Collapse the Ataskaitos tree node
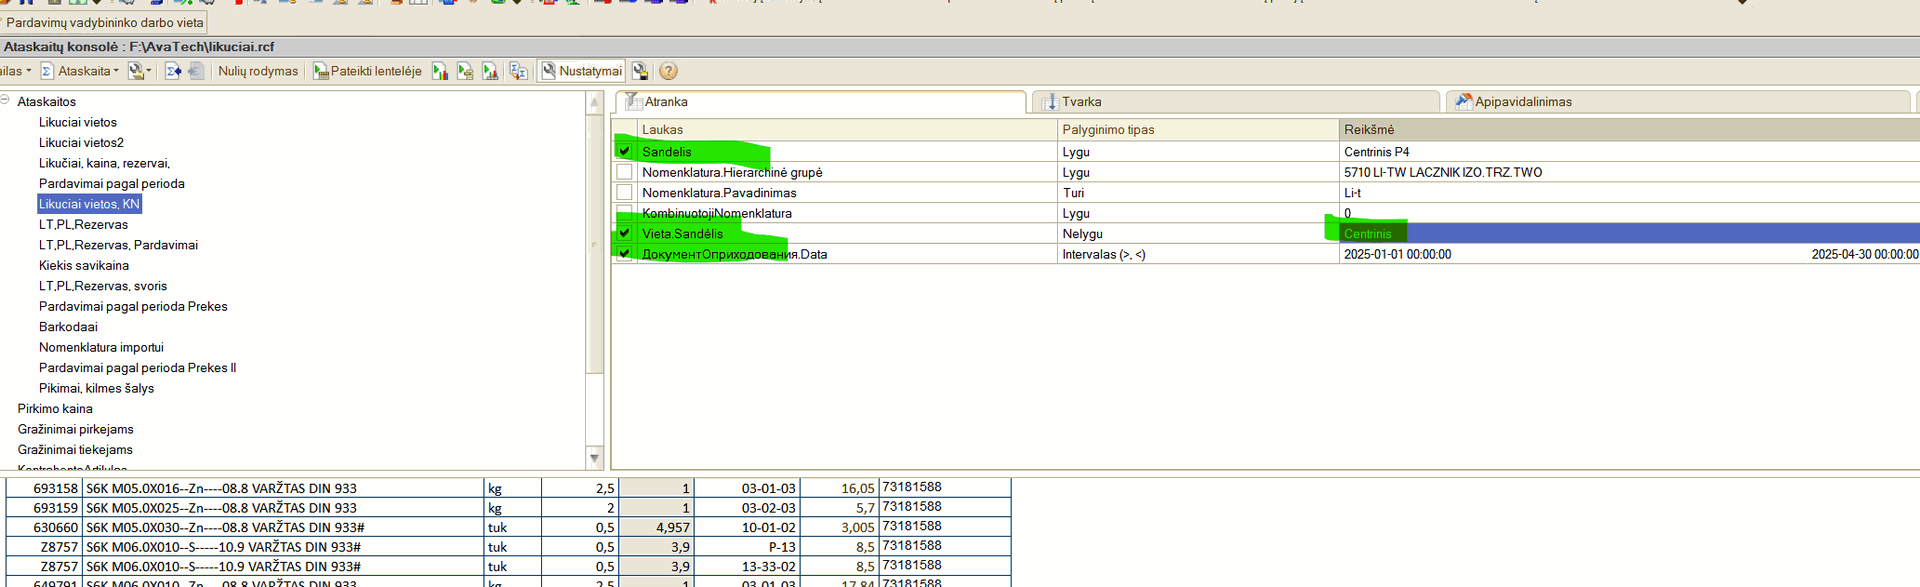The width and height of the screenshot is (1920, 587). tap(6, 101)
